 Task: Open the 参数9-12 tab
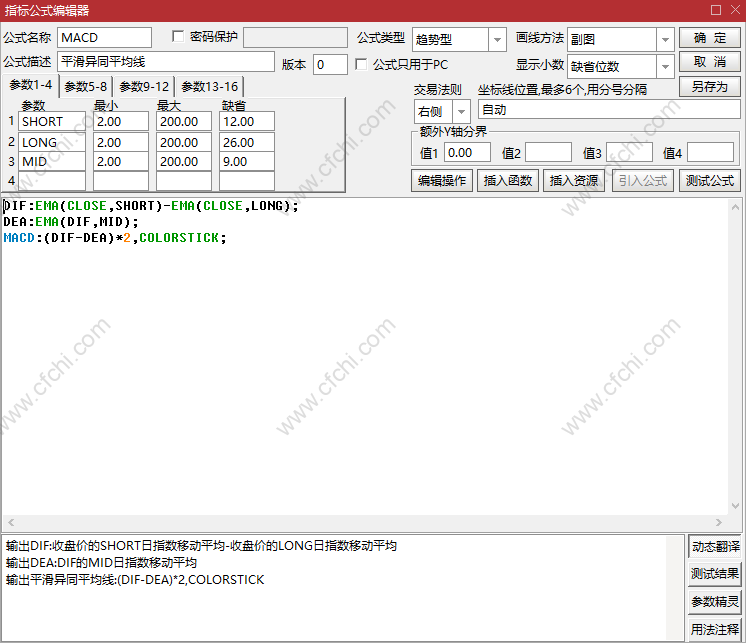pyautogui.click(x=144, y=87)
